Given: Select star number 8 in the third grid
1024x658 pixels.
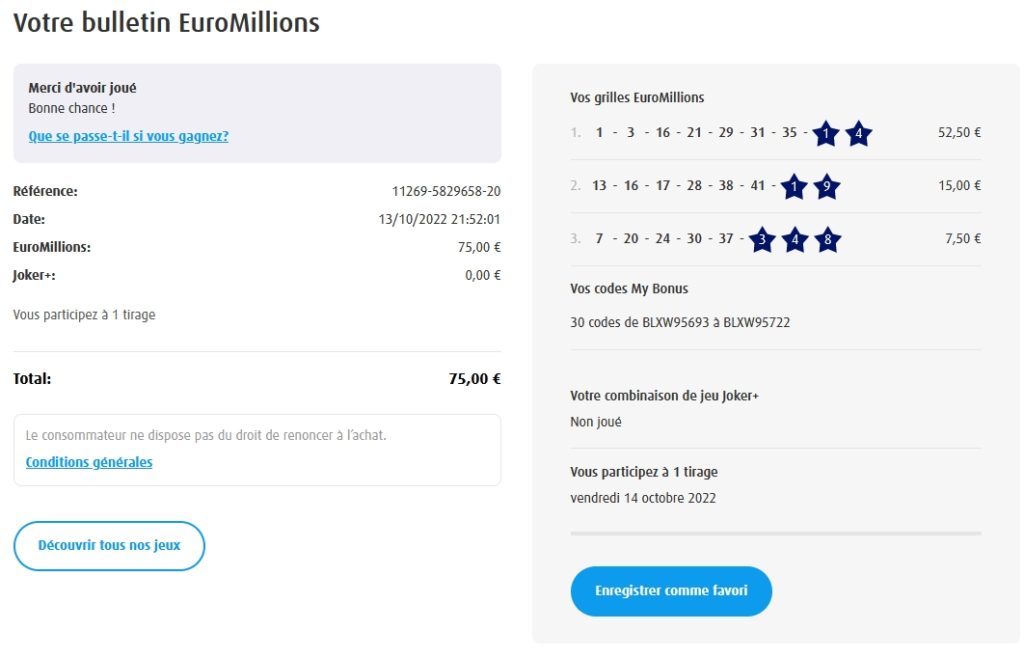Looking at the screenshot, I should (x=827, y=240).
